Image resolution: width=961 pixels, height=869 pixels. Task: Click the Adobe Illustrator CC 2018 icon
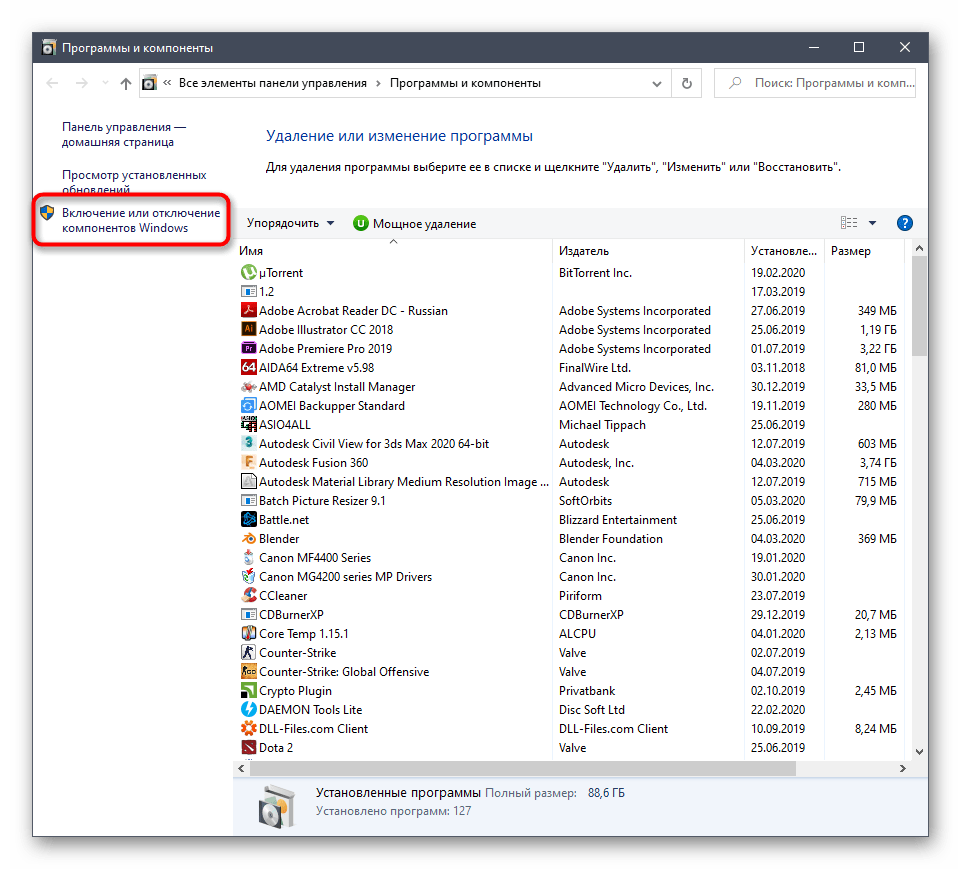tap(249, 329)
